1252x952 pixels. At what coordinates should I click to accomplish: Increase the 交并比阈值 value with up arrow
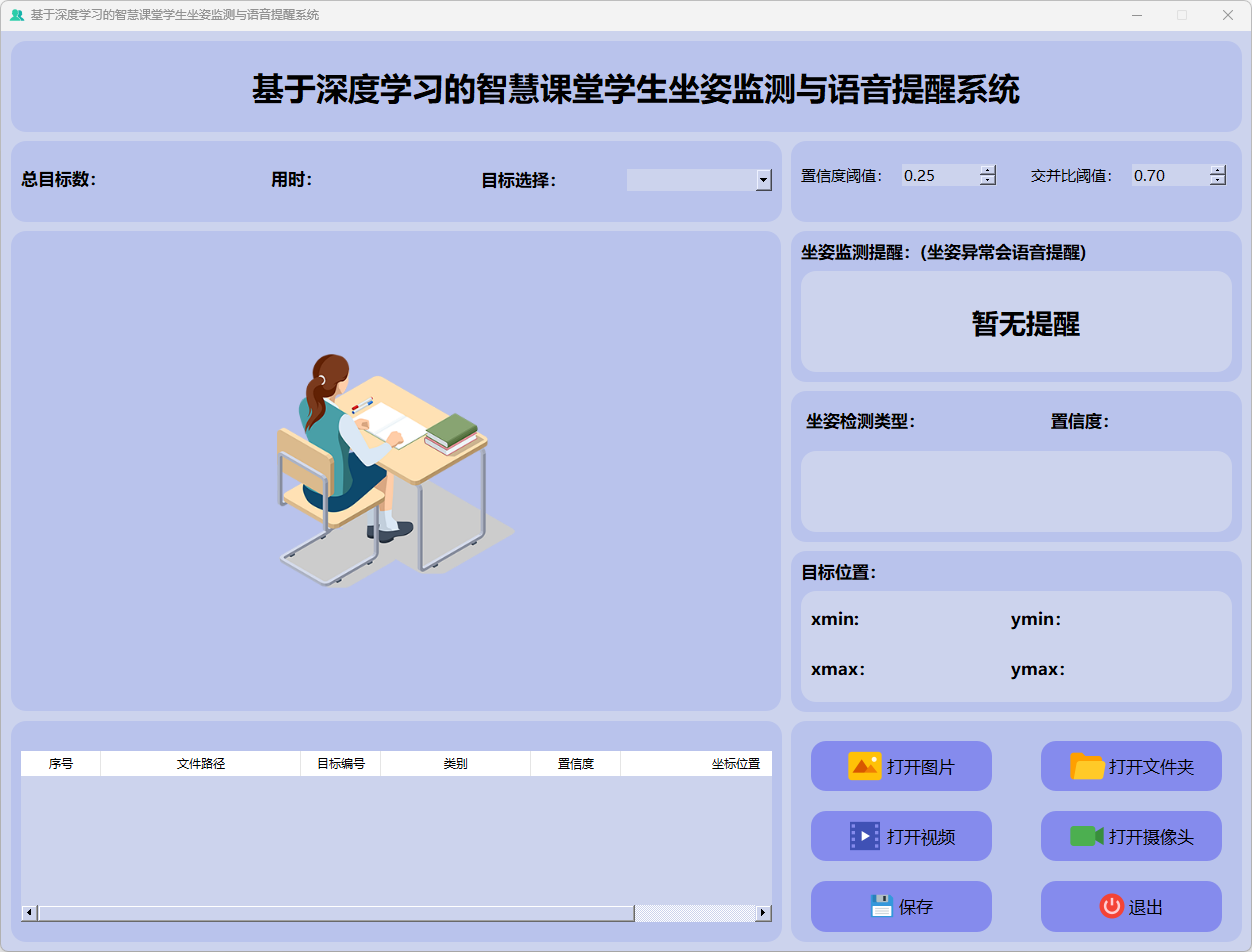1217,170
